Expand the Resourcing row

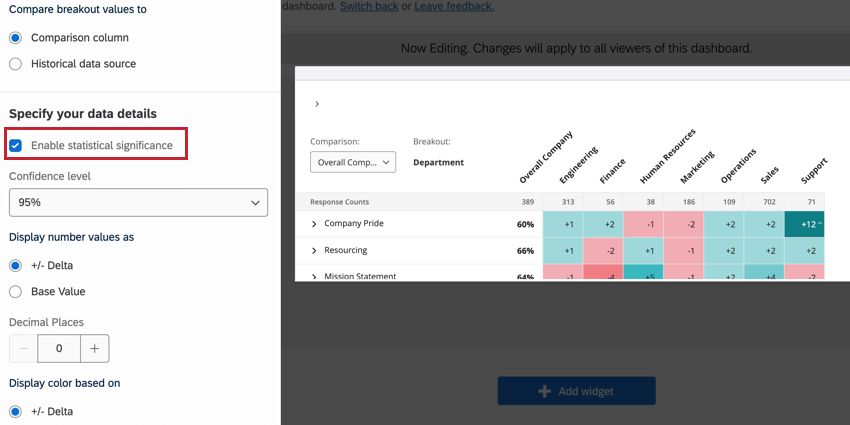coord(314,250)
